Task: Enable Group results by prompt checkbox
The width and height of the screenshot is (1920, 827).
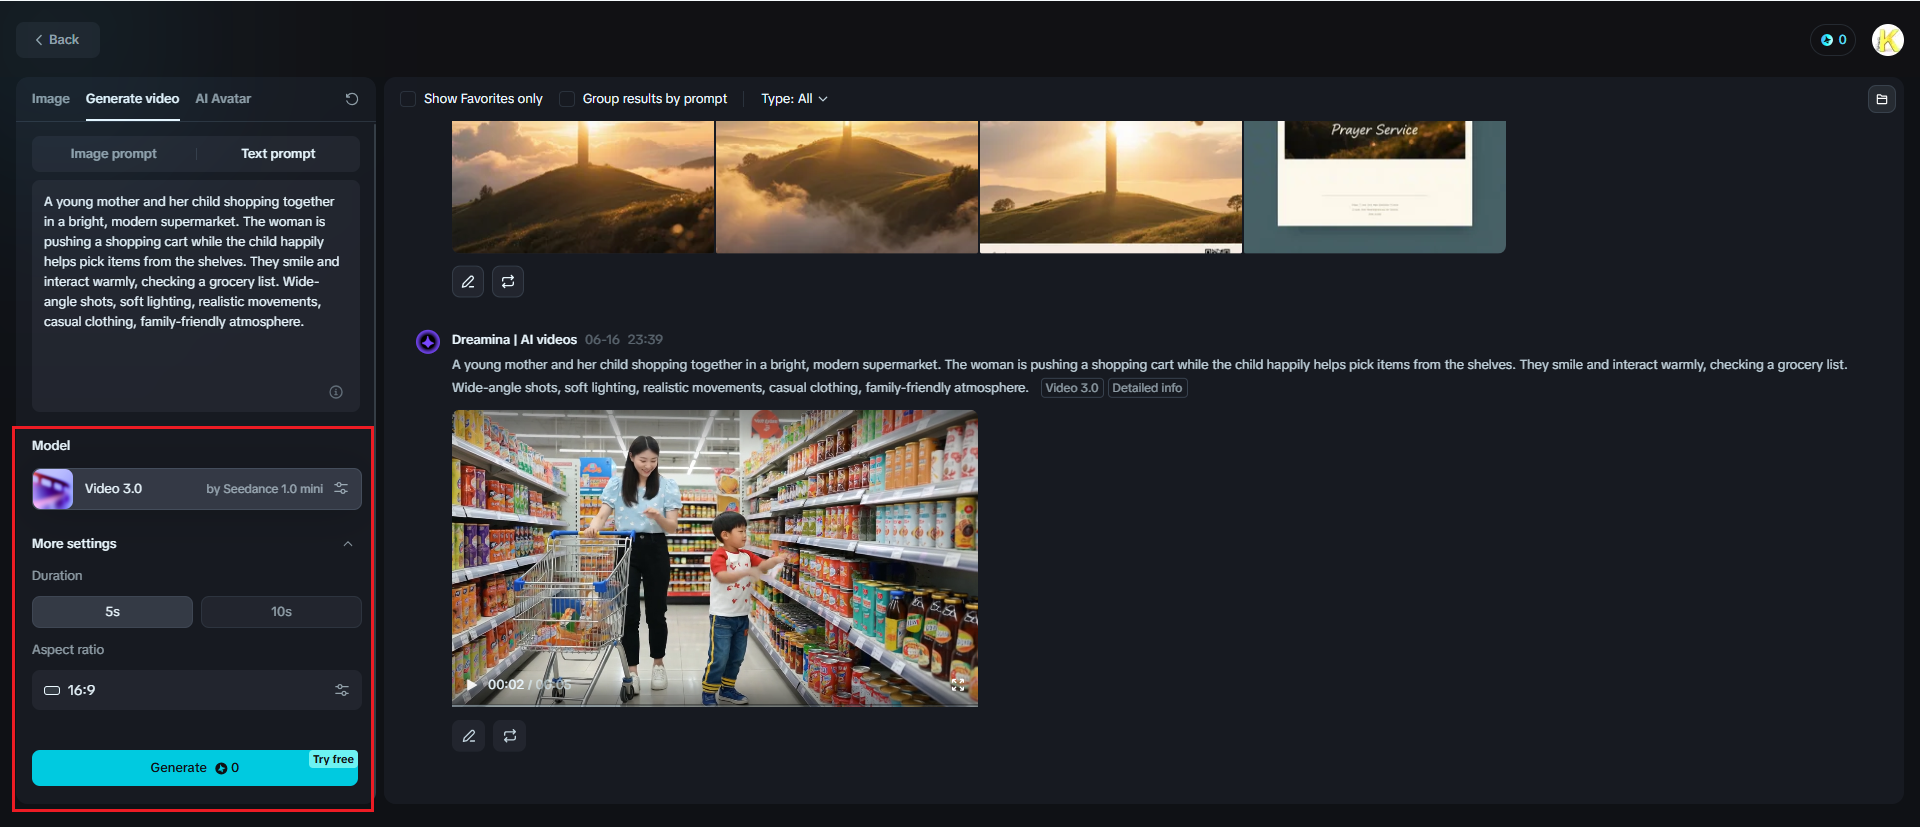Action: 567,99
